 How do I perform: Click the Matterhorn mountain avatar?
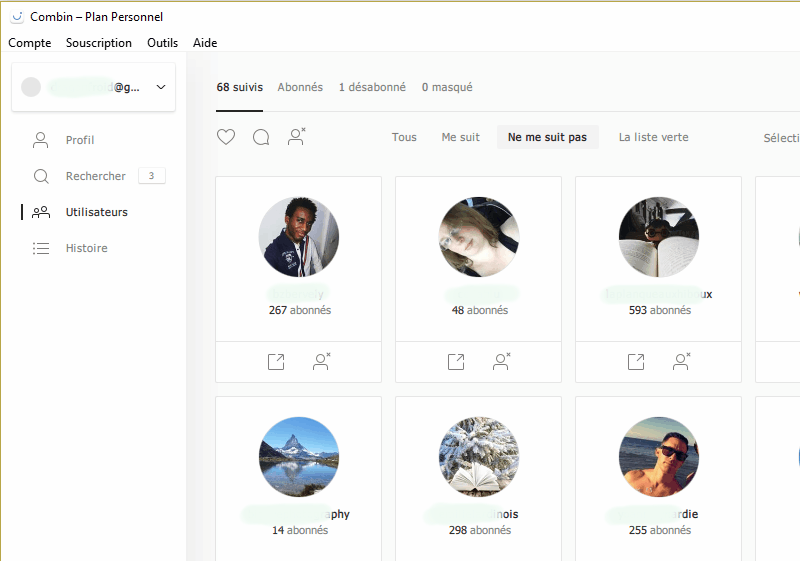tap(298, 457)
